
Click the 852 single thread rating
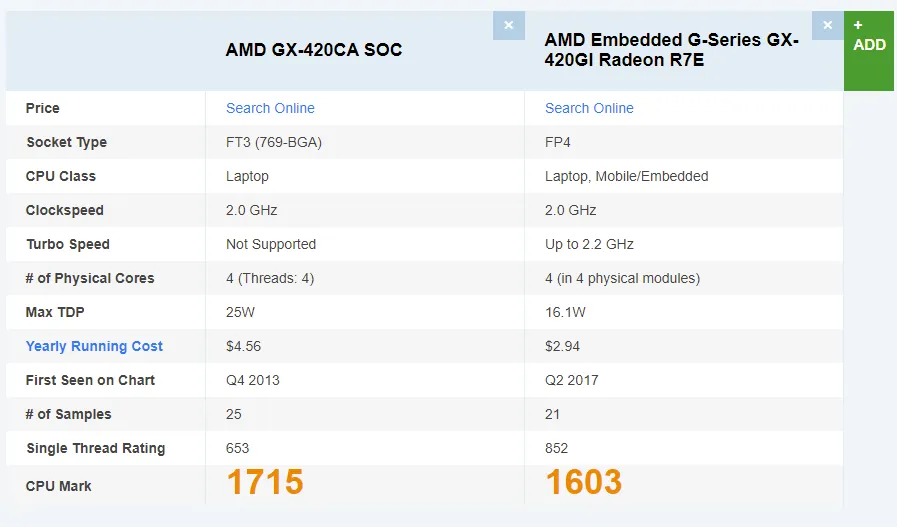click(x=557, y=448)
